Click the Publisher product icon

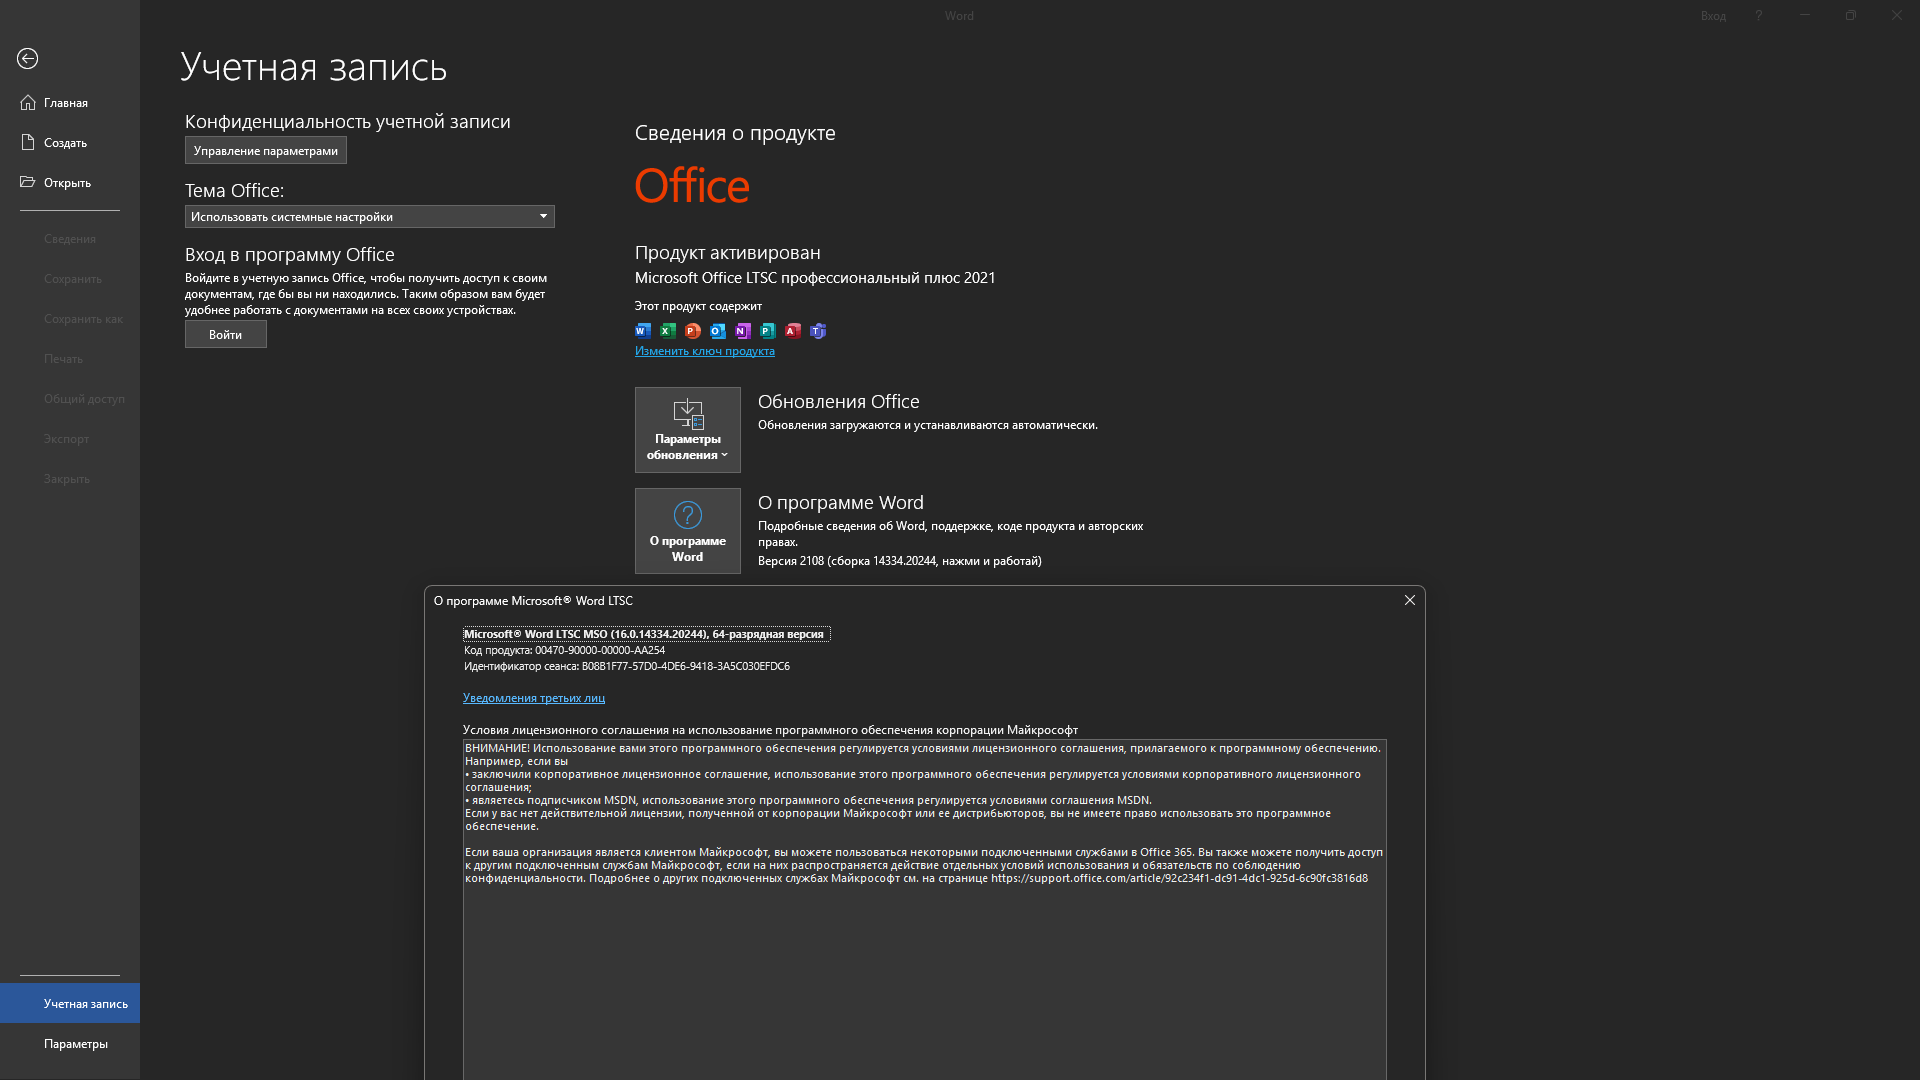(x=768, y=331)
